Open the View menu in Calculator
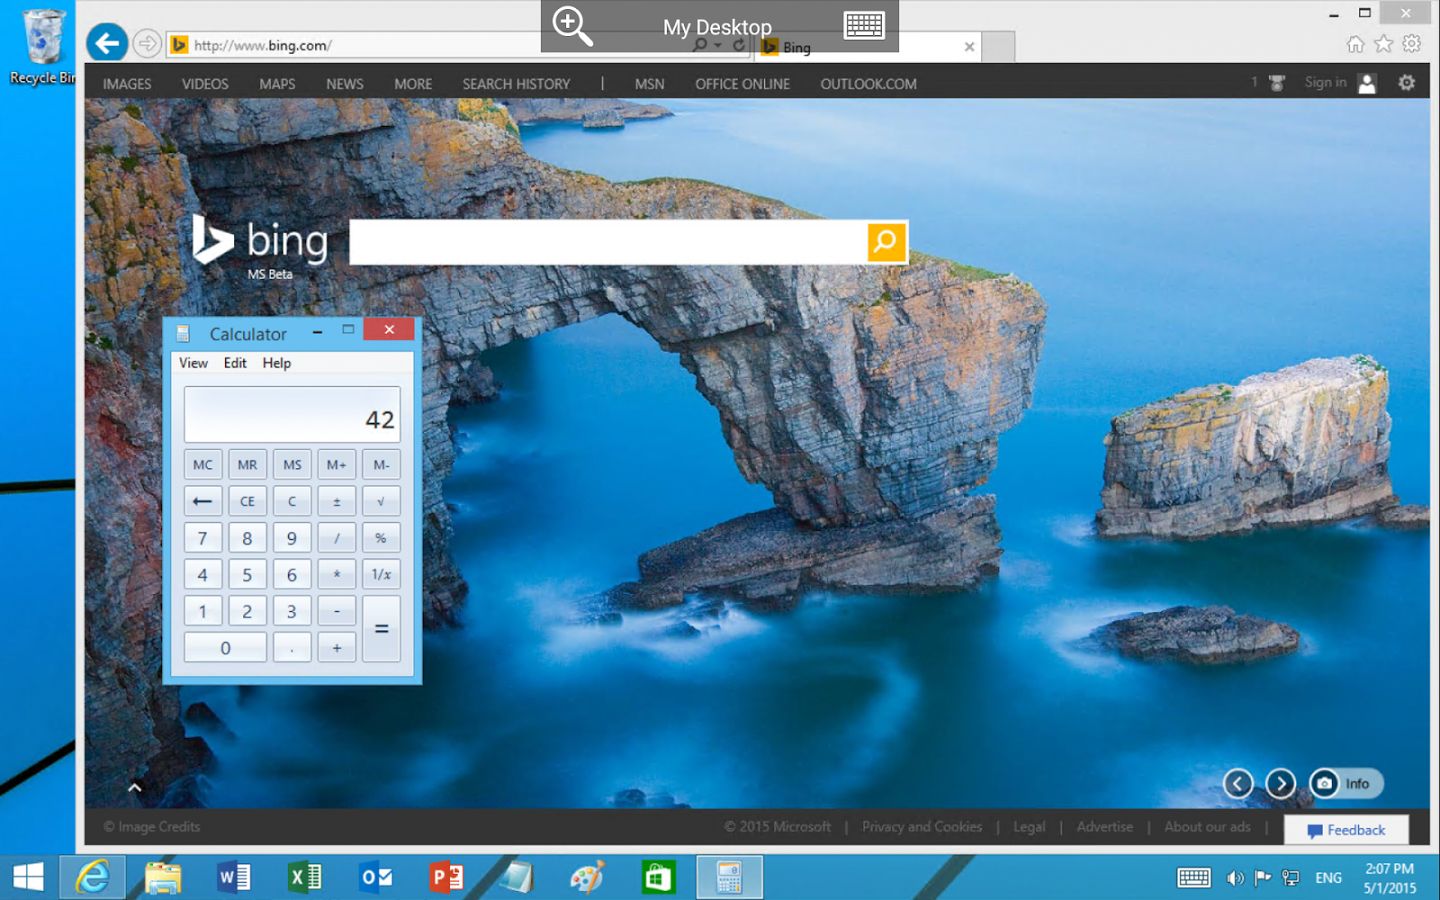 coord(193,363)
